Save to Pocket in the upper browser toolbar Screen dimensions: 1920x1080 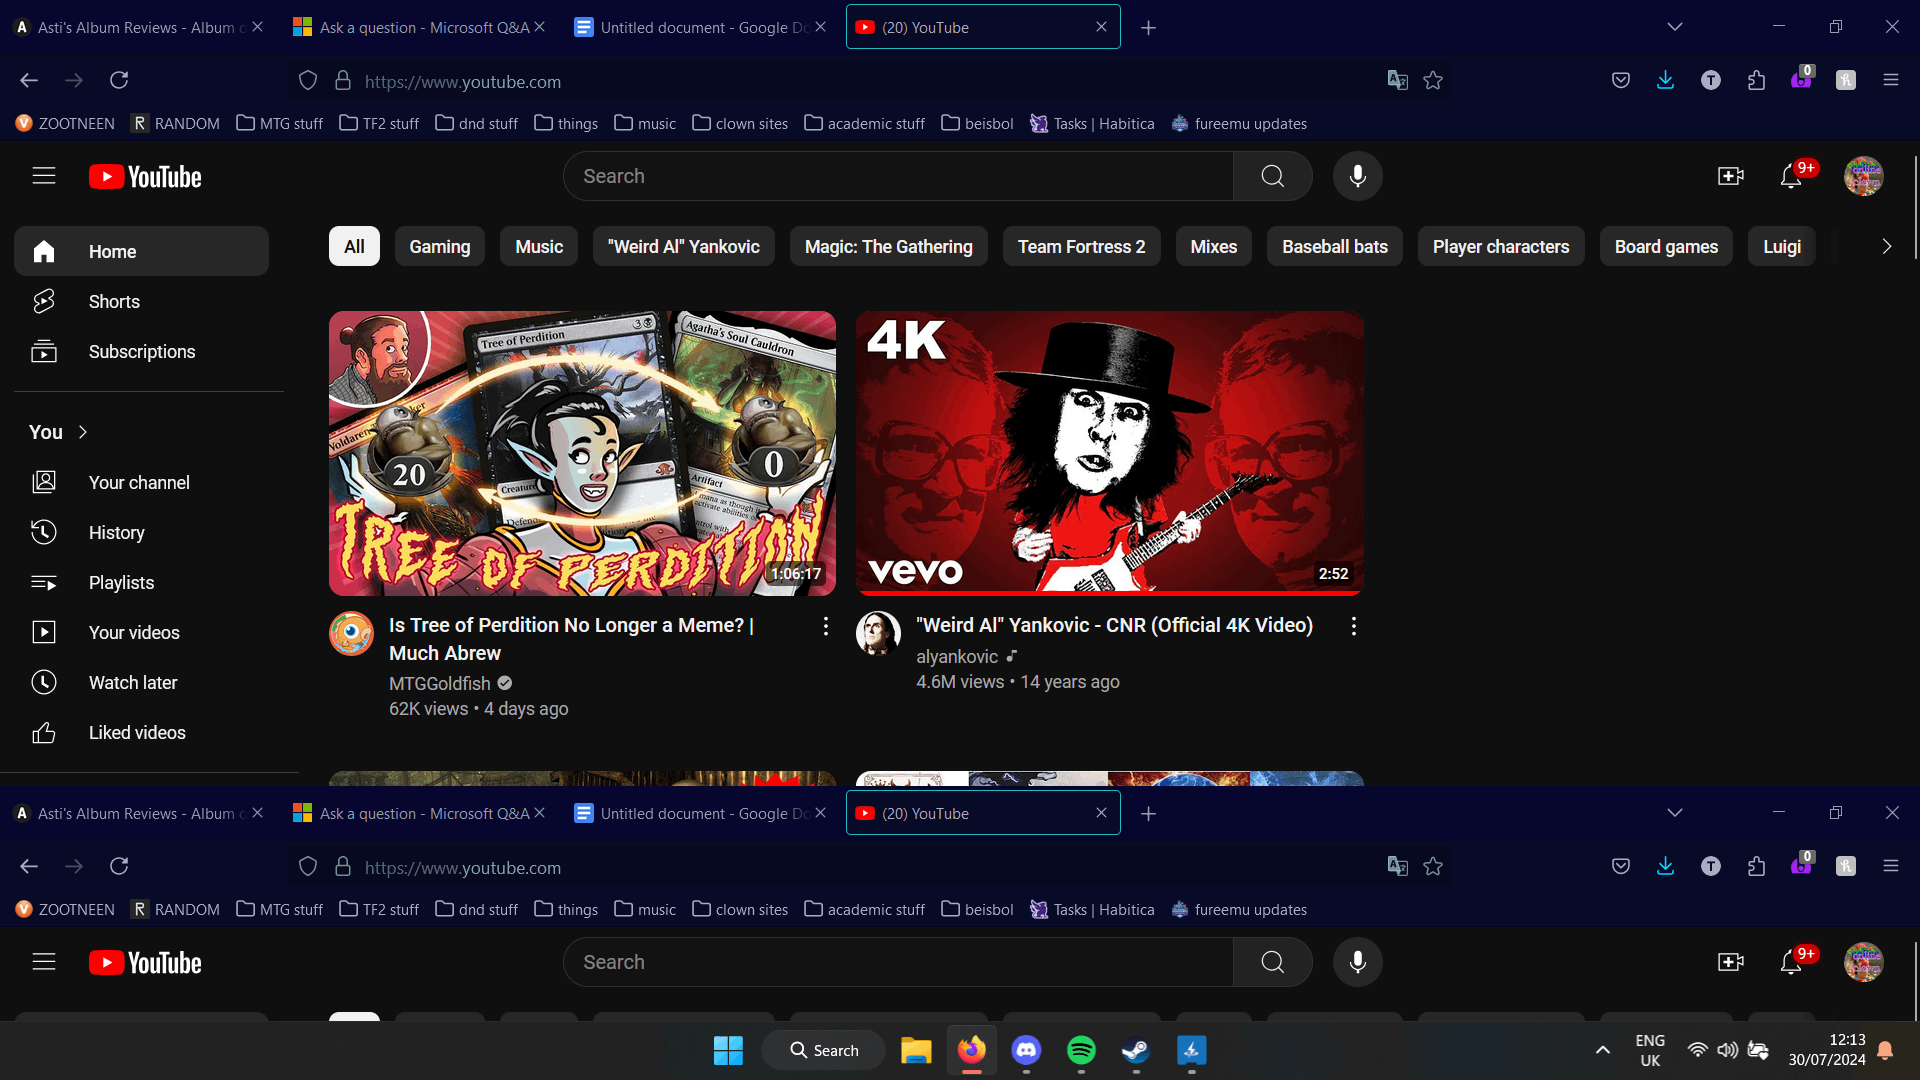[x=1621, y=80]
